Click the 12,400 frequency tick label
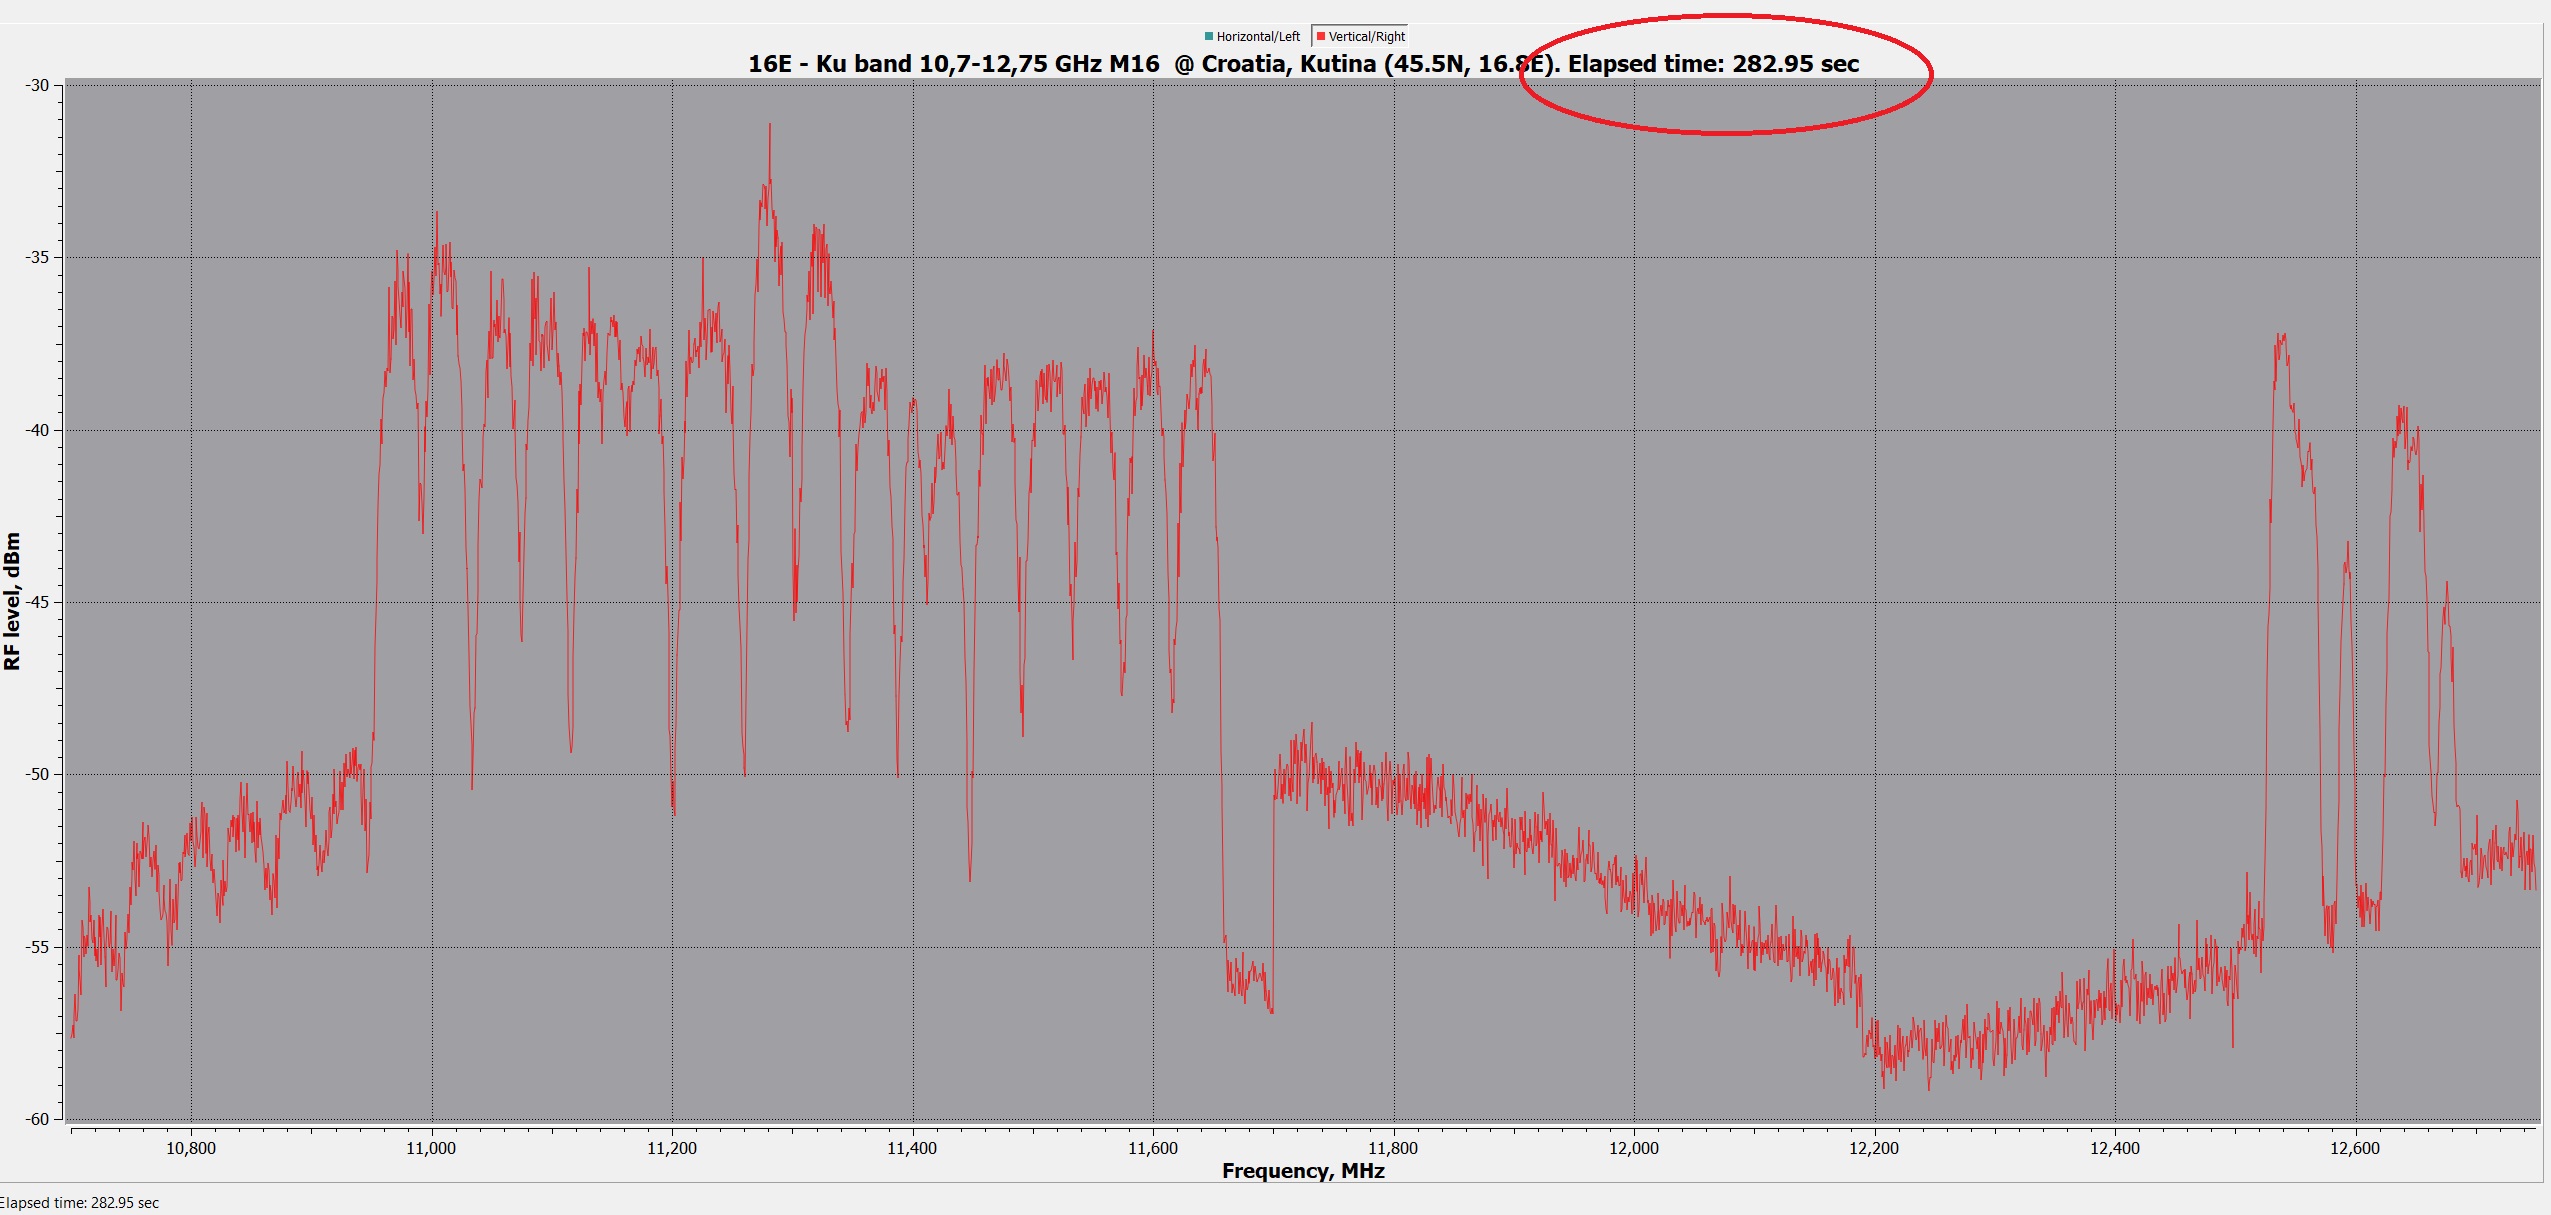The height and width of the screenshot is (1215, 2551). [x=2114, y=1148]
